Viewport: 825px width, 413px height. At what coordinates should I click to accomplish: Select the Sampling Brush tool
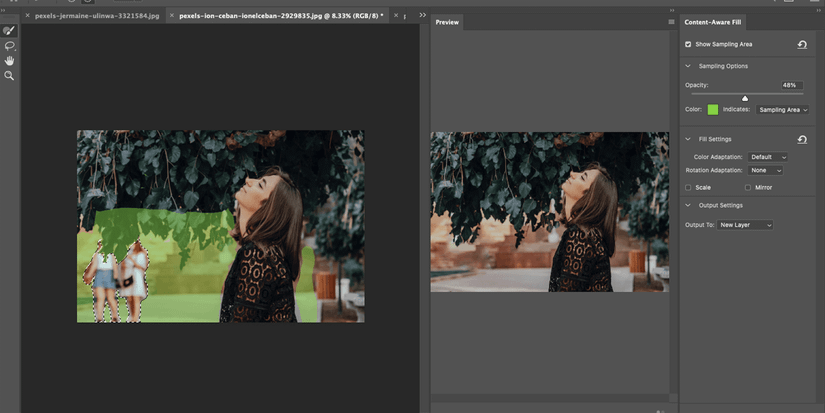click(x=10, y=30)
